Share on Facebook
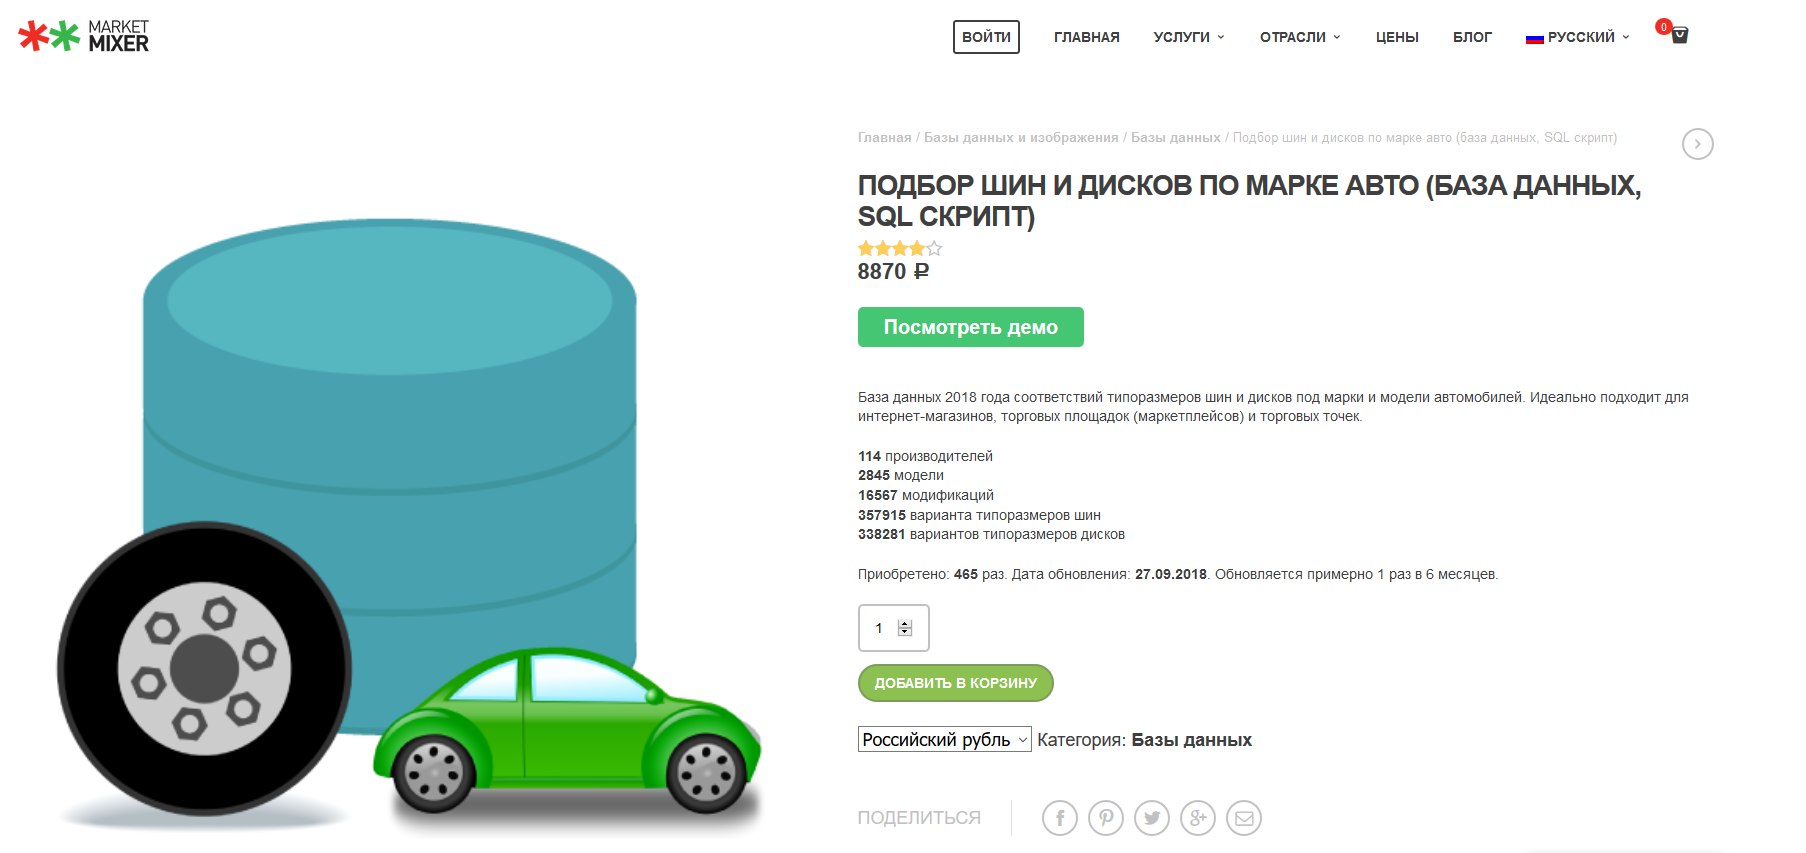Viewport: 1806px width, 853px height. [x=1059, y=818]
